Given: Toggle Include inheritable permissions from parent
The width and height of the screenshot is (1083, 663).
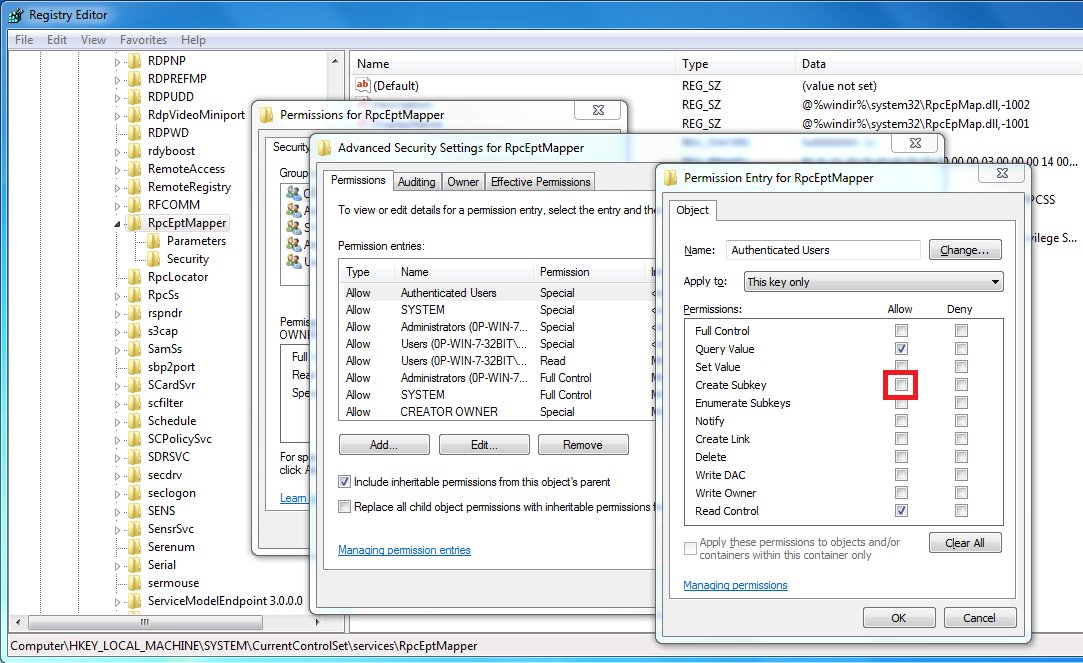Looking at the screenshot, I should click(x=344, y=481).
